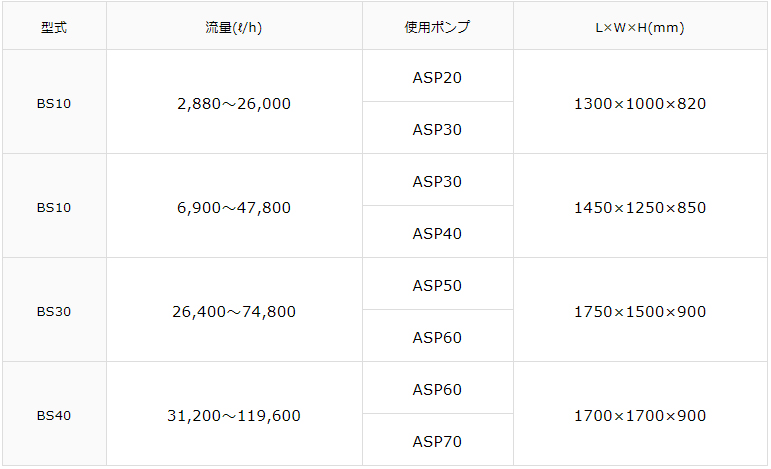771x469 pixels.
Task: Click the 流量(ℓ/h) column header
Action: (x=233, y=28)
